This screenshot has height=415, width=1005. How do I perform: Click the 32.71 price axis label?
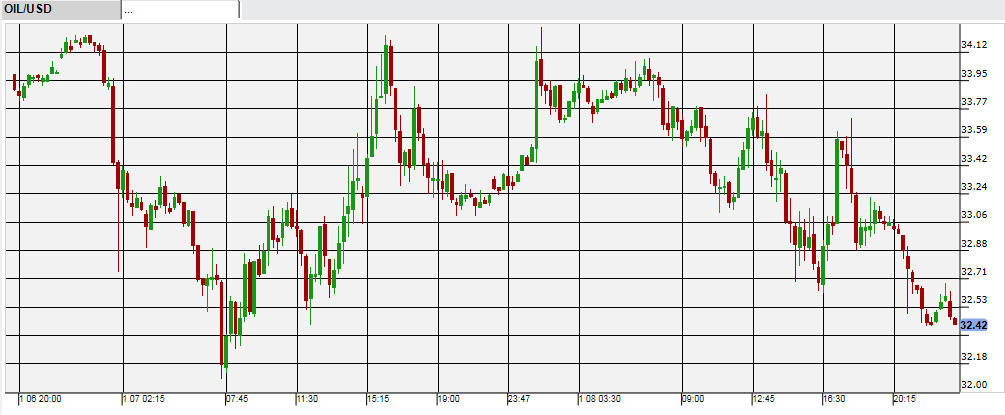[x=974, y=272]
